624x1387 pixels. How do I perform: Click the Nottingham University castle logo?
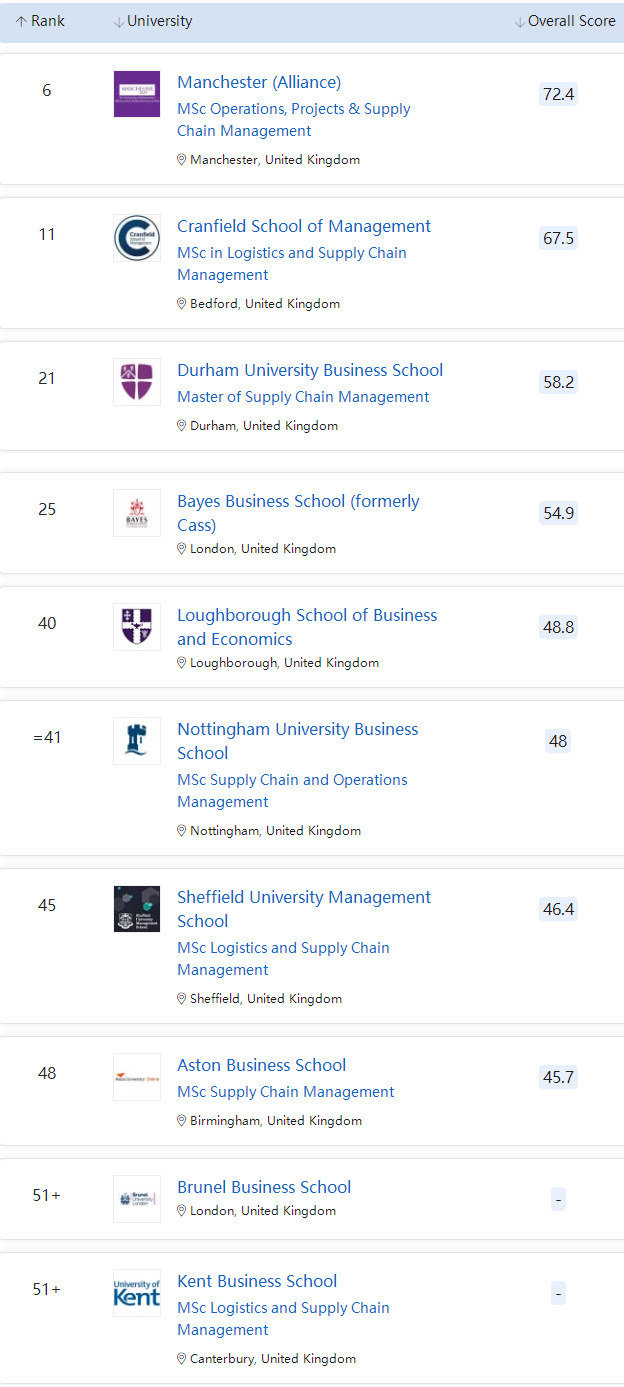pyautogui.click(x=137, y=741)
